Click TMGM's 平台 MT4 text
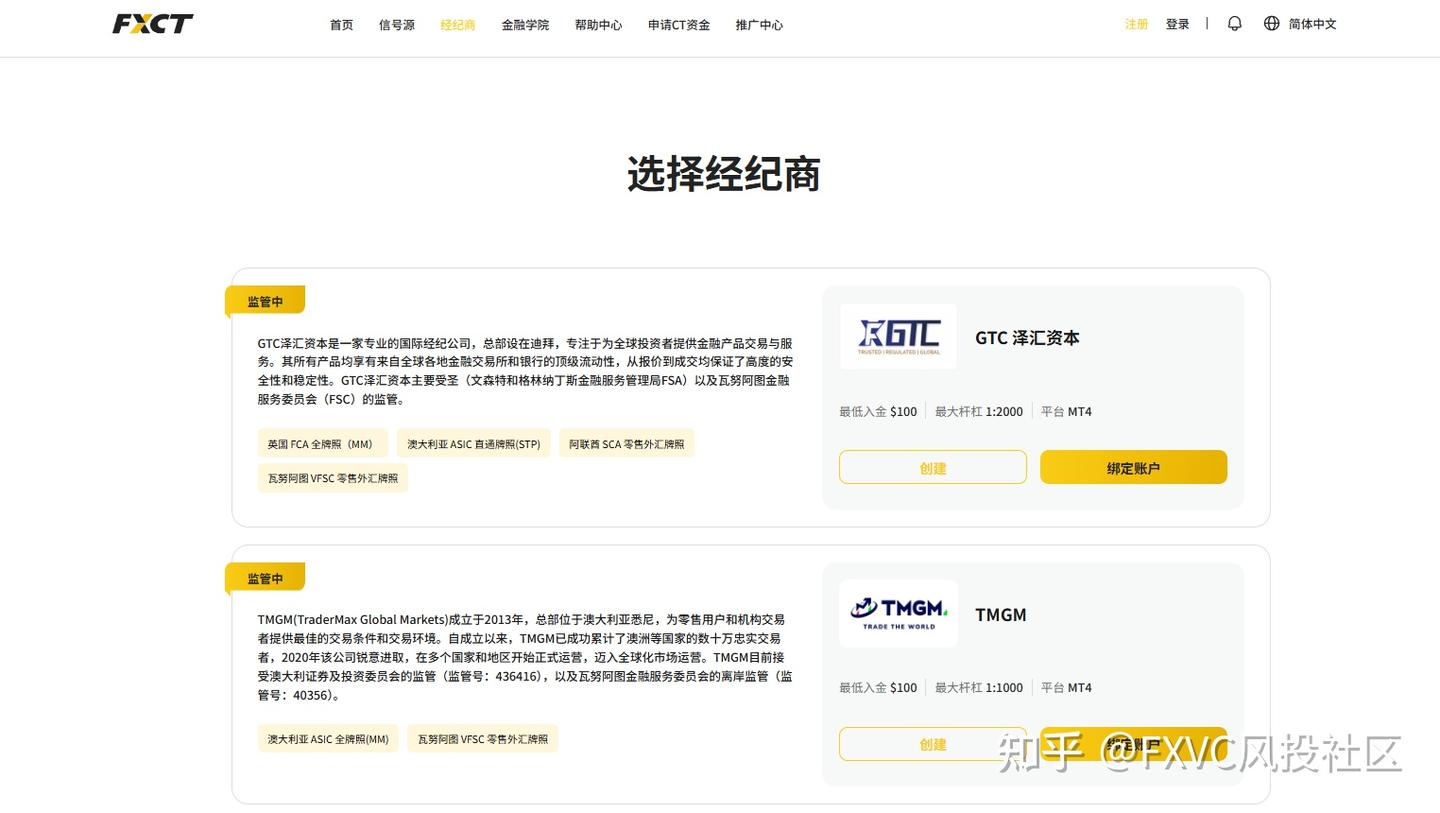Screen dimensions: 1440x813 click(x=1066, y=687)
